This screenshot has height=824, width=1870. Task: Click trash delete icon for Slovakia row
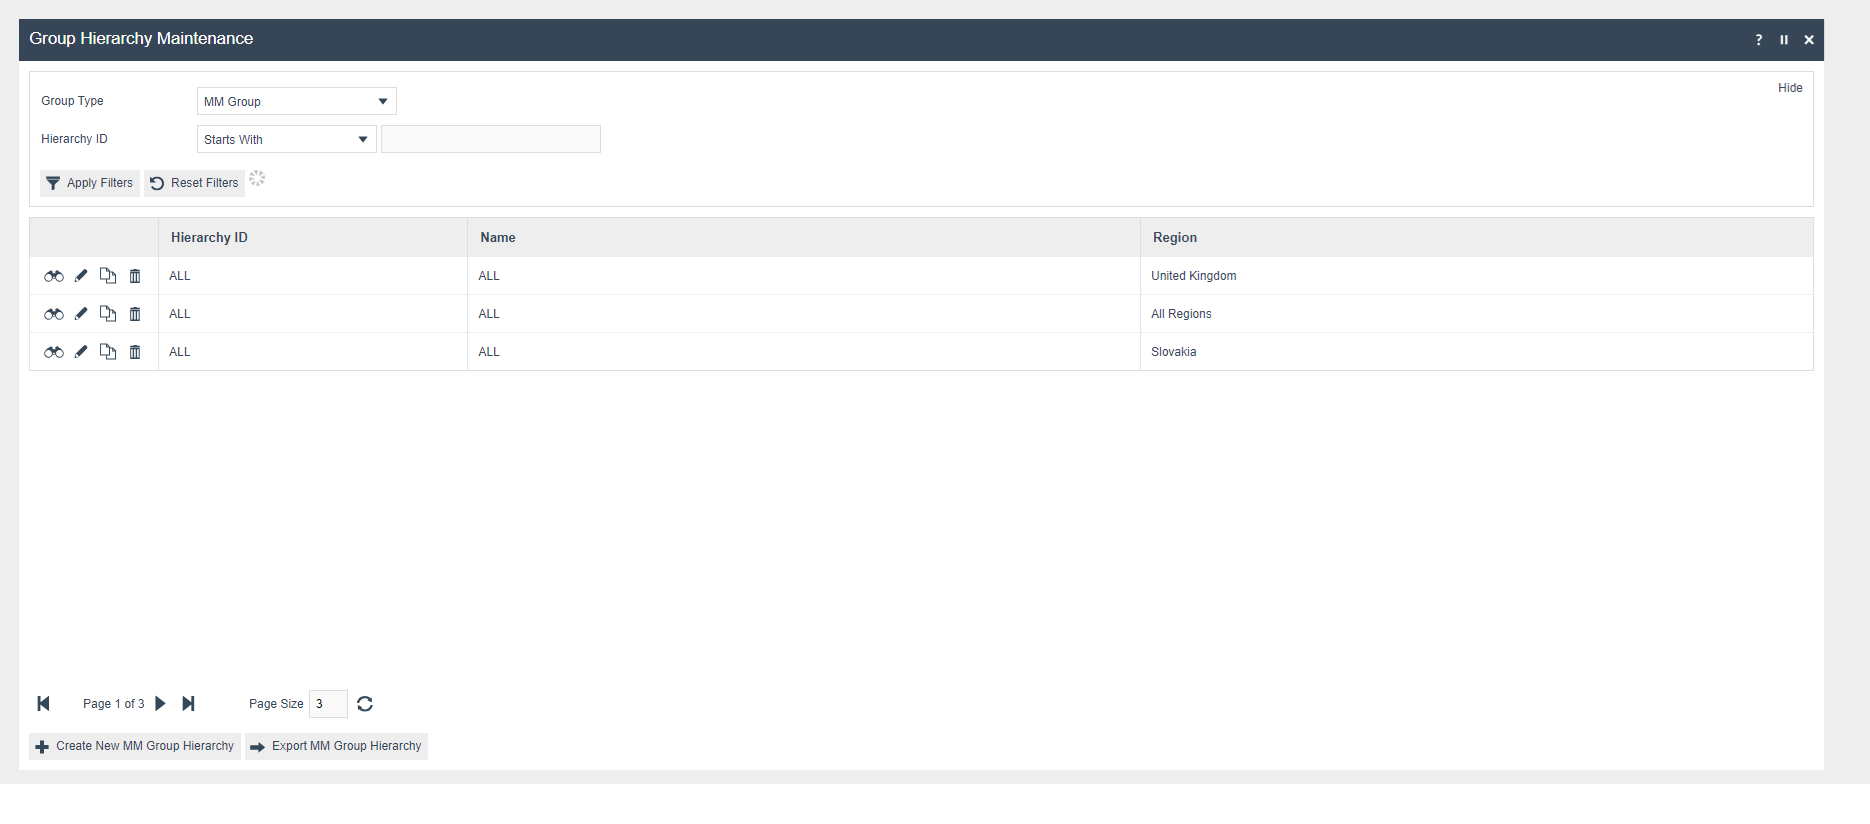(135, 352)
